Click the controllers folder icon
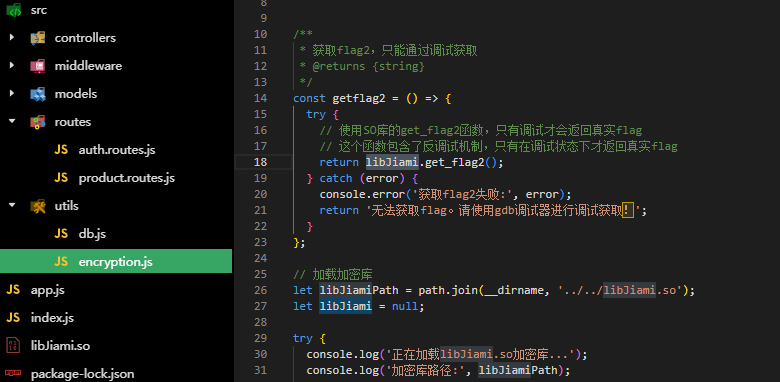Screen dimensions: 780x382 pyautogui.click(x=38, y=38)
